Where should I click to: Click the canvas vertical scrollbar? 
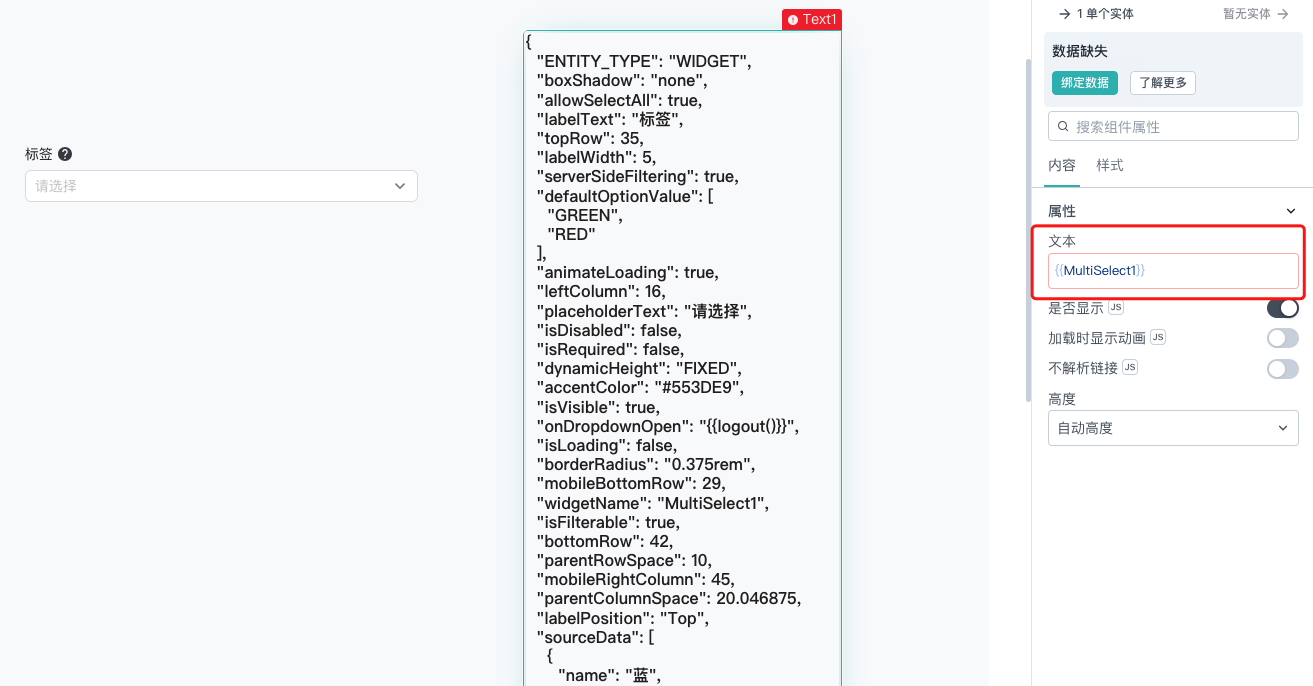[1027, 230]
